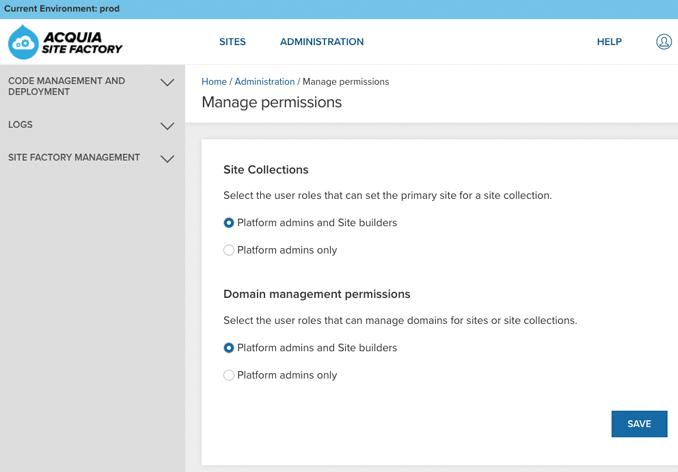Expand Site Factory Management chevron
This screenshot has width=678, height=472.
click(x=167, y=158)
